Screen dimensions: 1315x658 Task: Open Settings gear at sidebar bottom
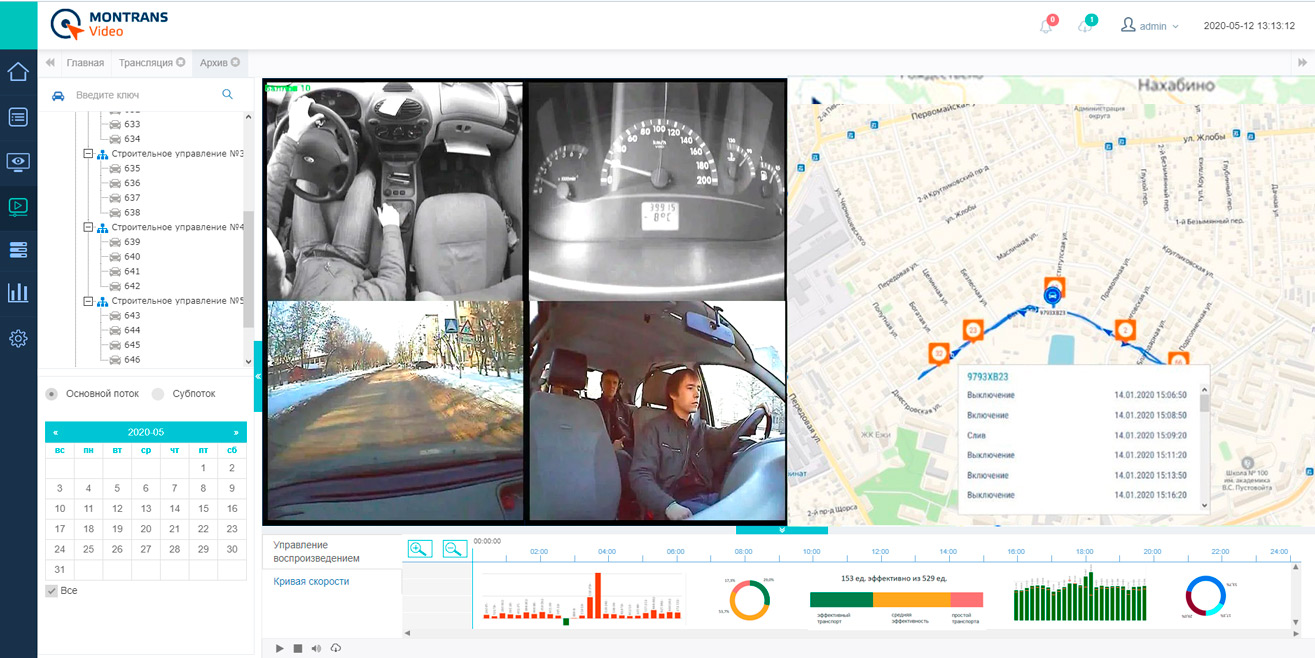(x=17, y=338)
